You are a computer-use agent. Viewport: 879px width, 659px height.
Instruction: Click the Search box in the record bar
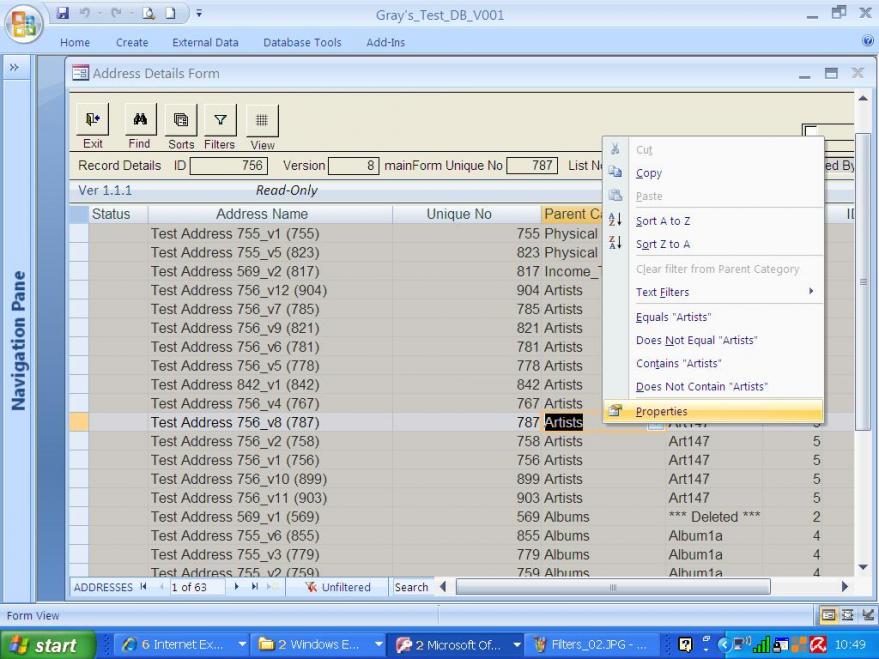point(410,587)
